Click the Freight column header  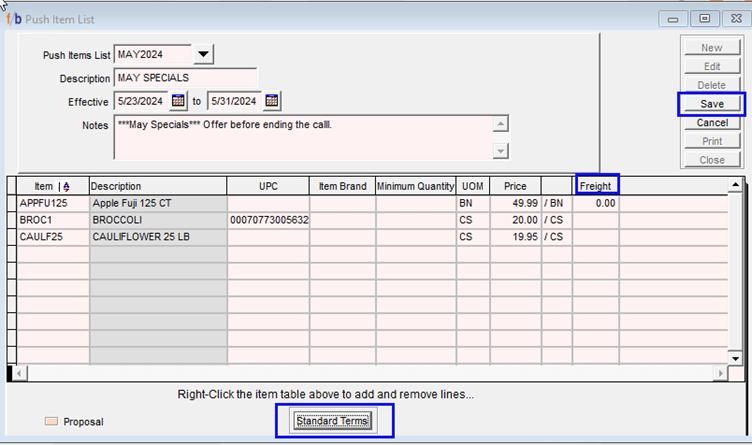[596, 186]
